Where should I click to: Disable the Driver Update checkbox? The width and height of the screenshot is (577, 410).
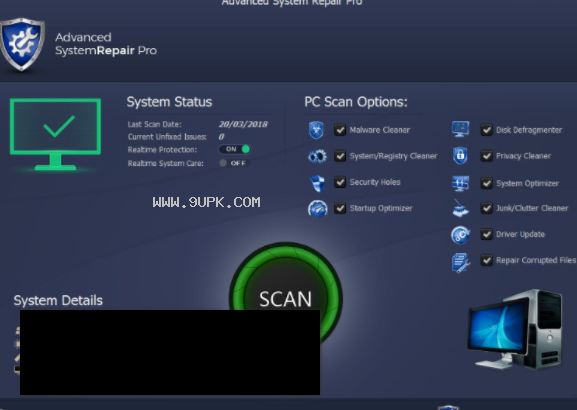coord(486,234)
